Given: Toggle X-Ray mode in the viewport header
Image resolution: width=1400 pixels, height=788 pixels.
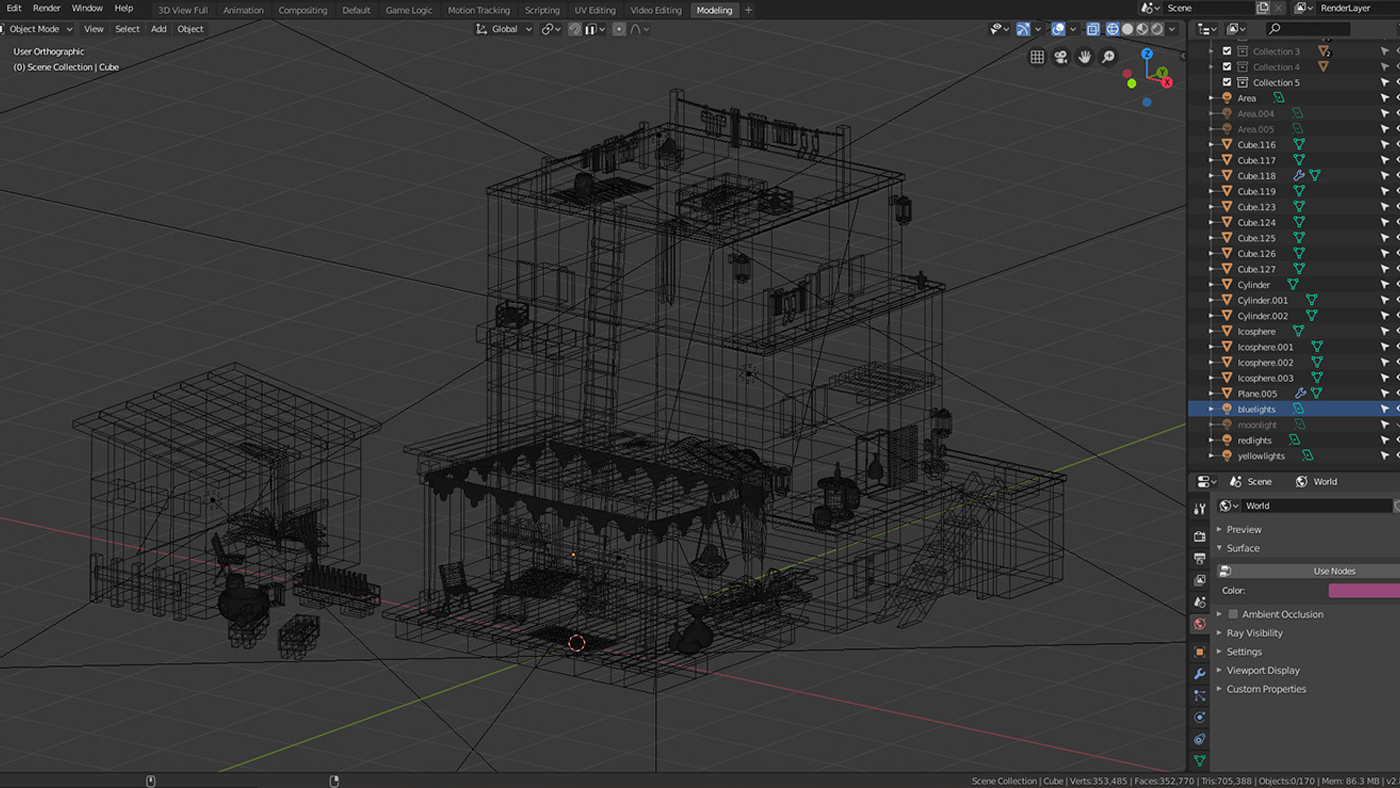Looking at the screenshot, I should tap(1093, 29).
